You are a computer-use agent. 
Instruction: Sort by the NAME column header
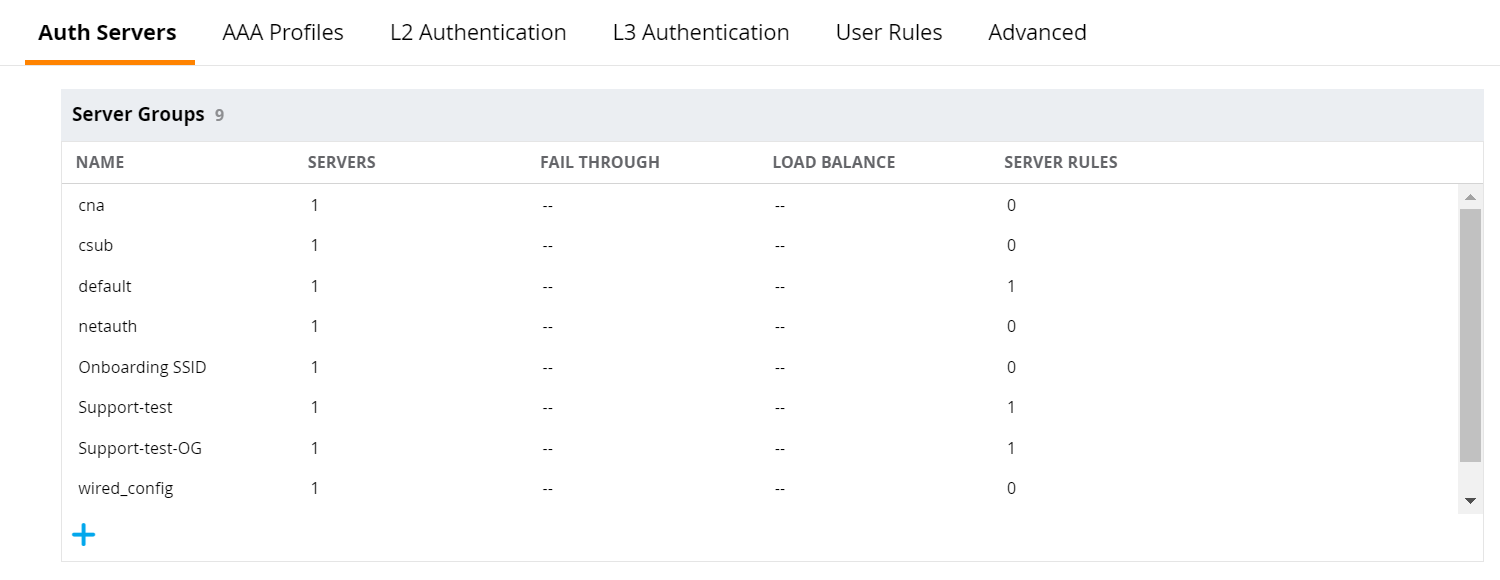[x=100, y=162]
